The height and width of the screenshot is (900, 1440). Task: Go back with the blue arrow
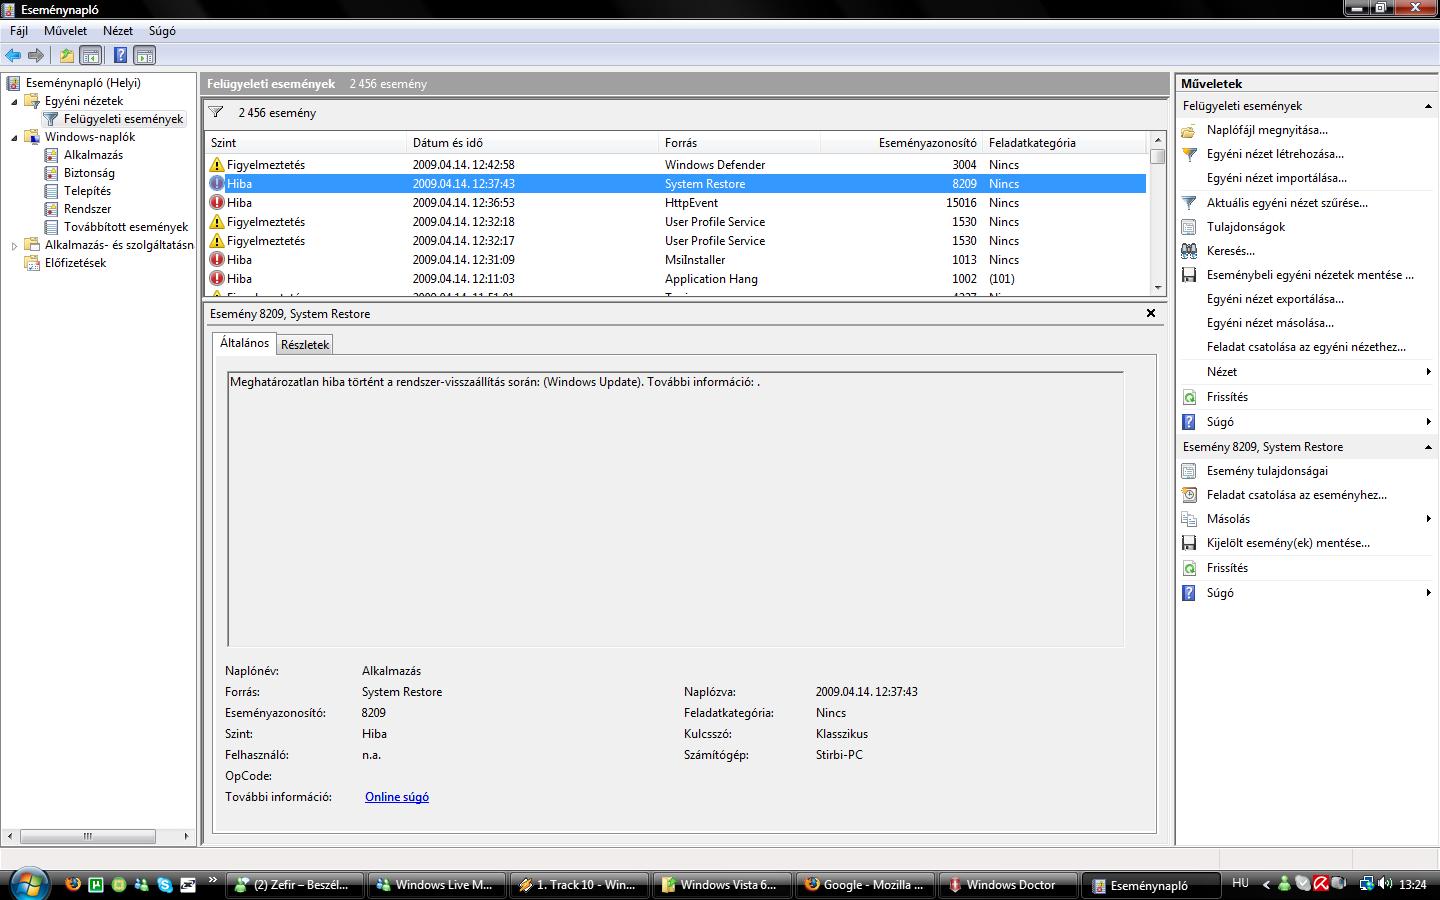pos(13,56)
